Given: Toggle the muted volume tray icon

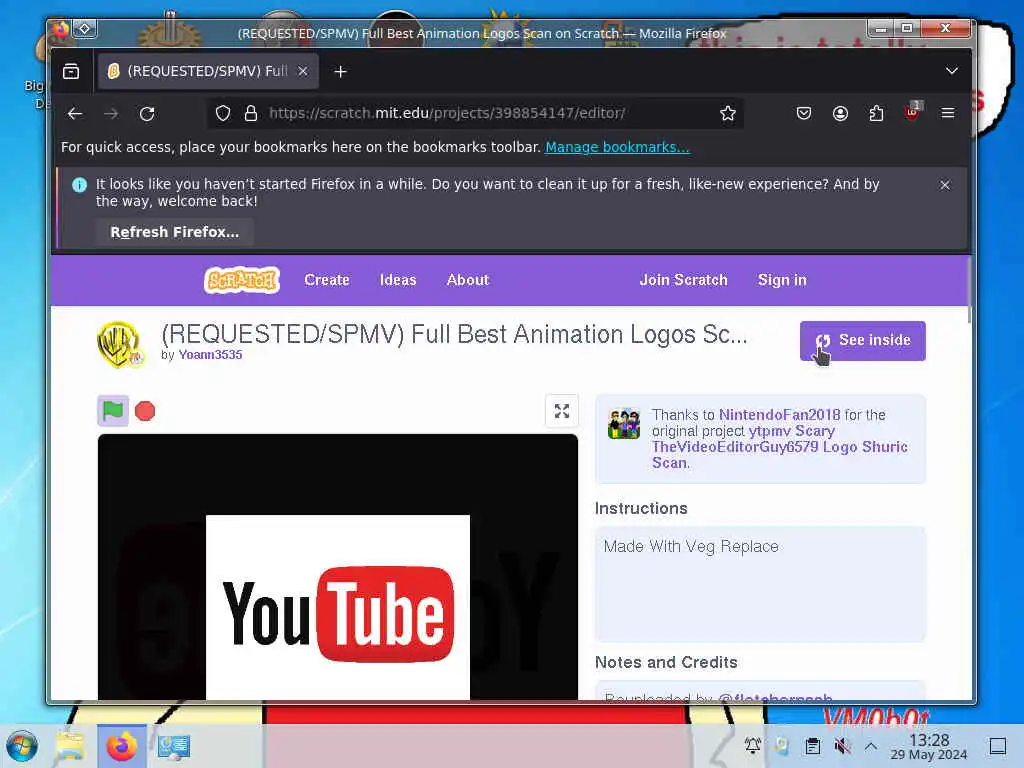Looking at the screenshot, I should click(x=842, y=746).
